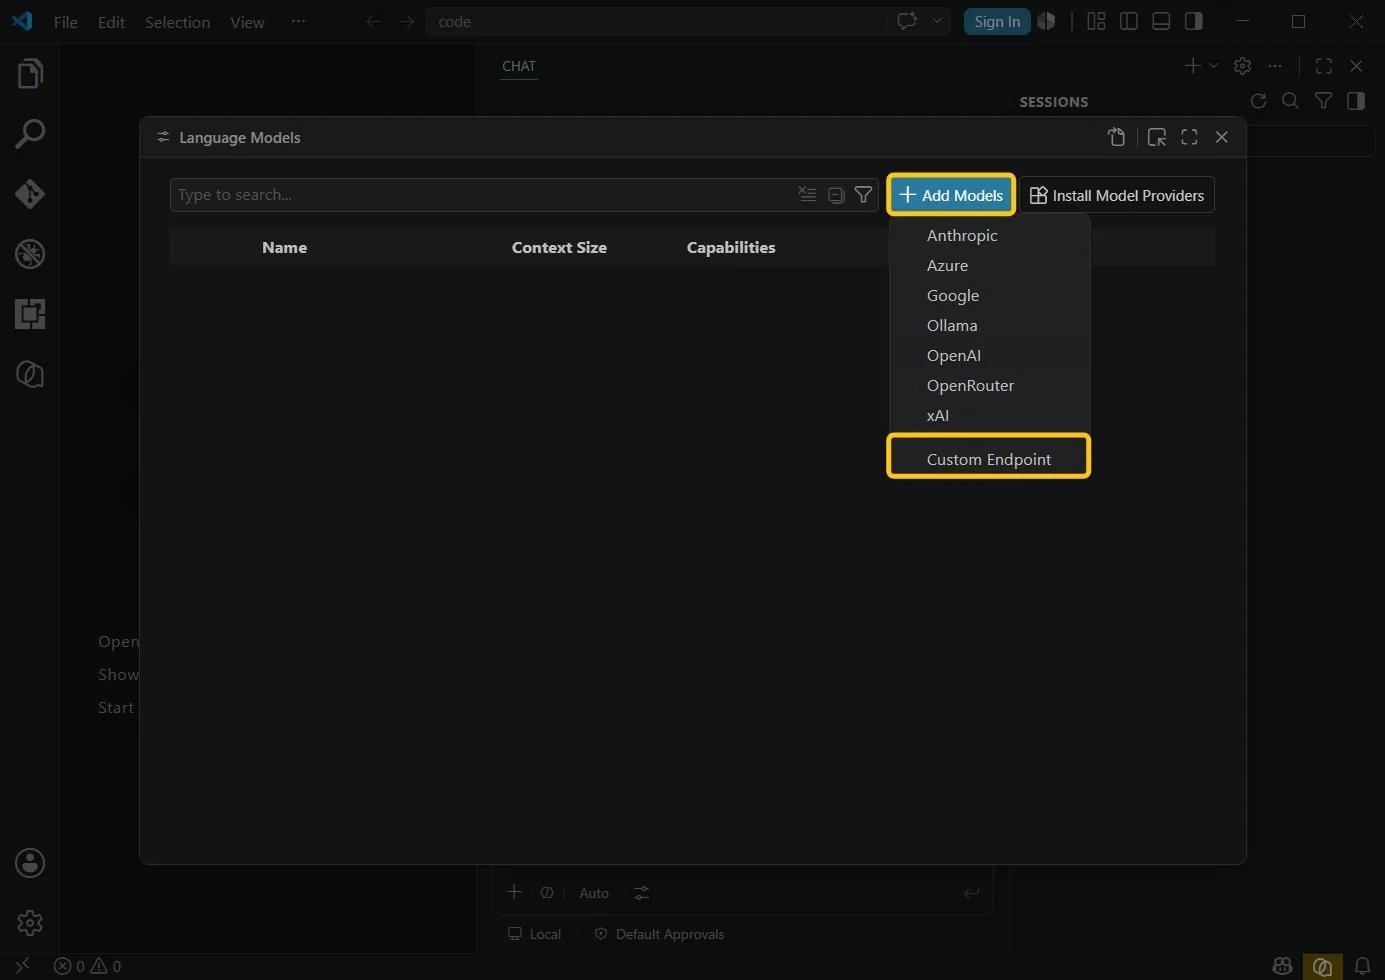Image resolution: width=1385 pixels, height=980 pixels.
Task: Open the Chat panel more actions ellipsis
Action: tap(1274, 65)
